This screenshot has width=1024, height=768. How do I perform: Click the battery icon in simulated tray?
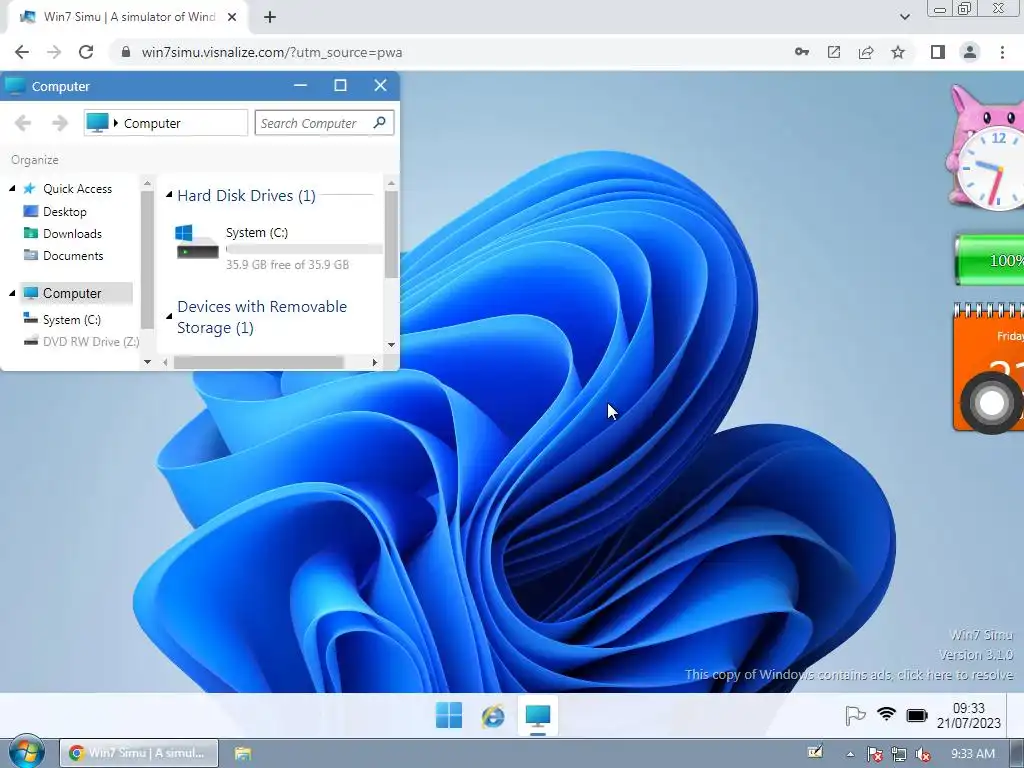tap(917, 716)
